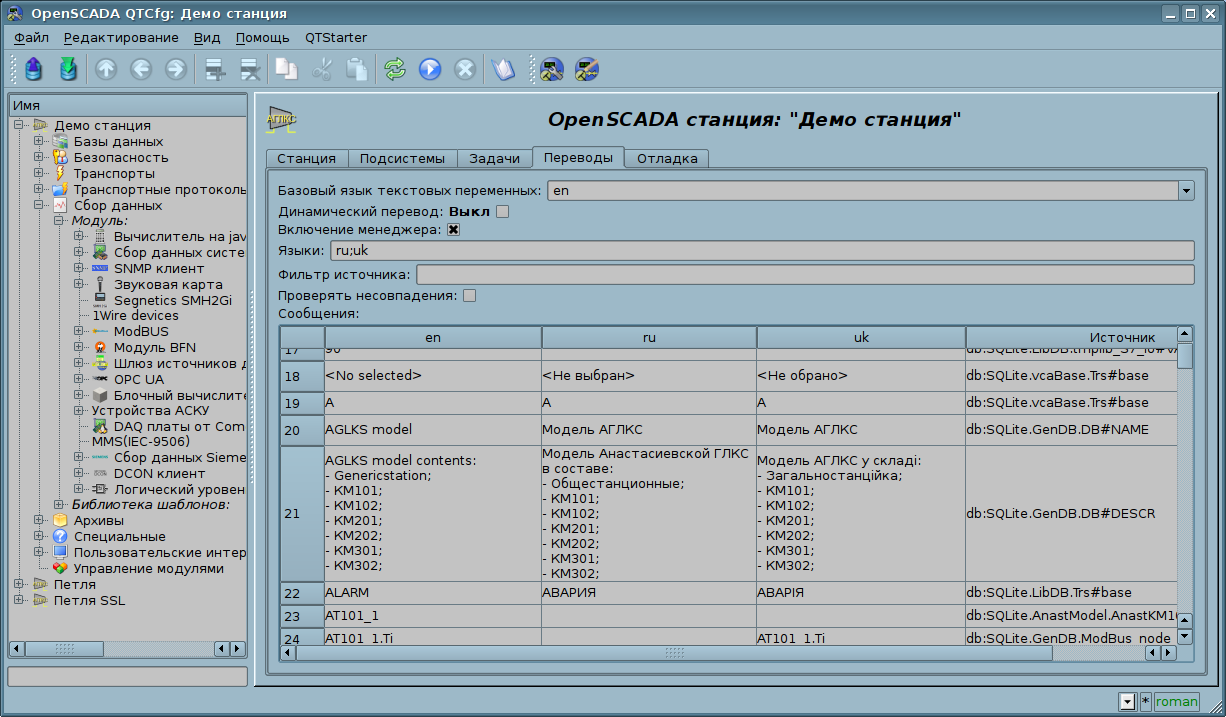Expand the Петля SSL tree node
This screenshot has height=717, width=1226.
[19, 600]
